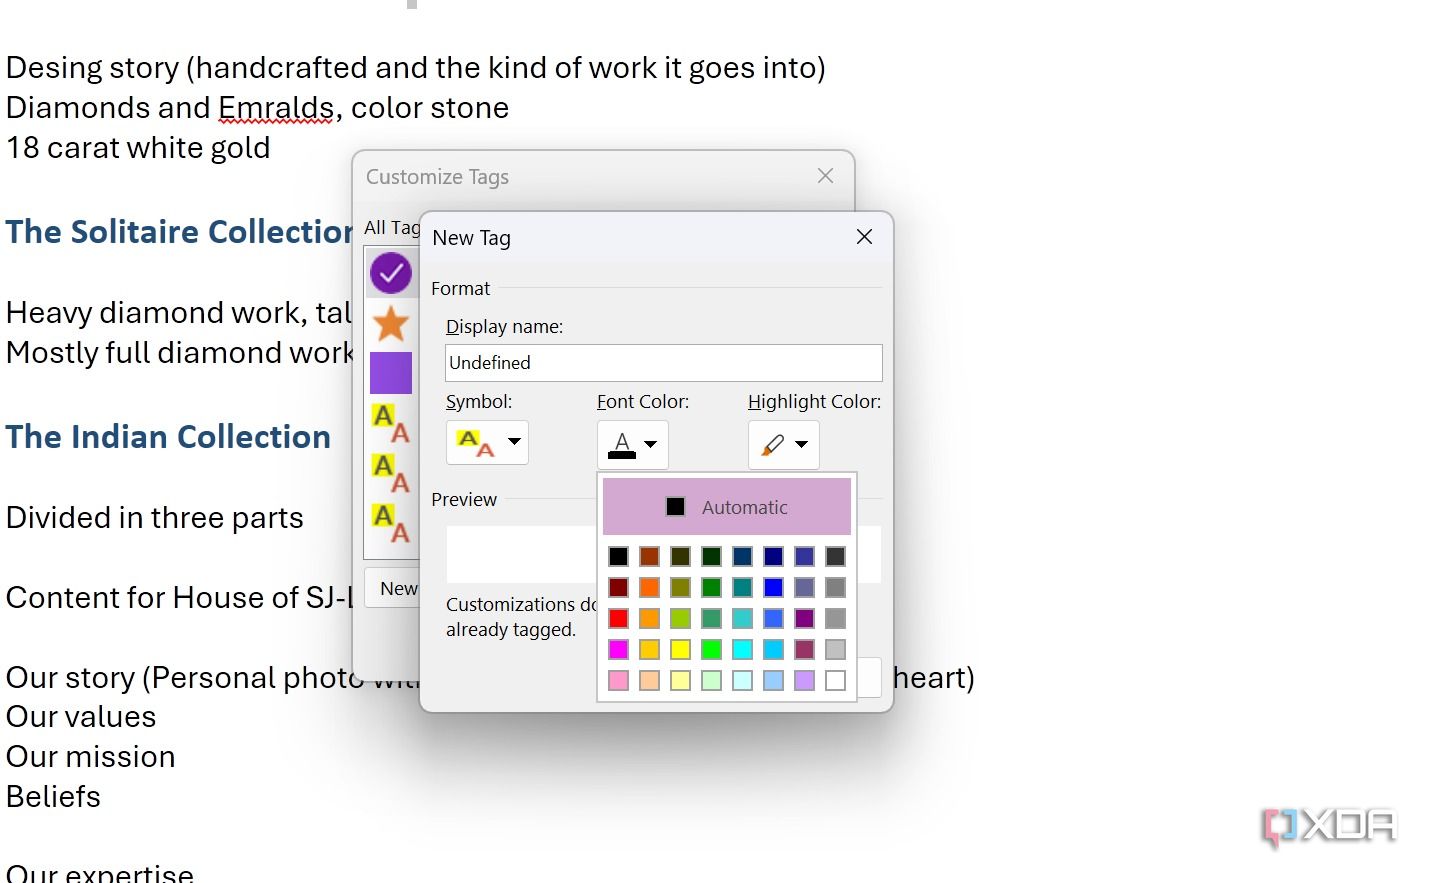Screen dimensions: 1430x883
Task: Pick the cyan color swatch
Action: [x=743, y=649]
